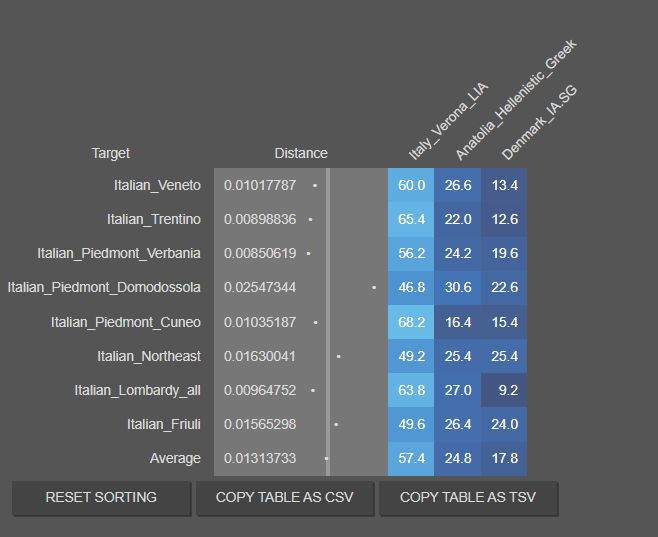Click distance value 0.00898836
The image size is (658, 537).
coord(260,219)
